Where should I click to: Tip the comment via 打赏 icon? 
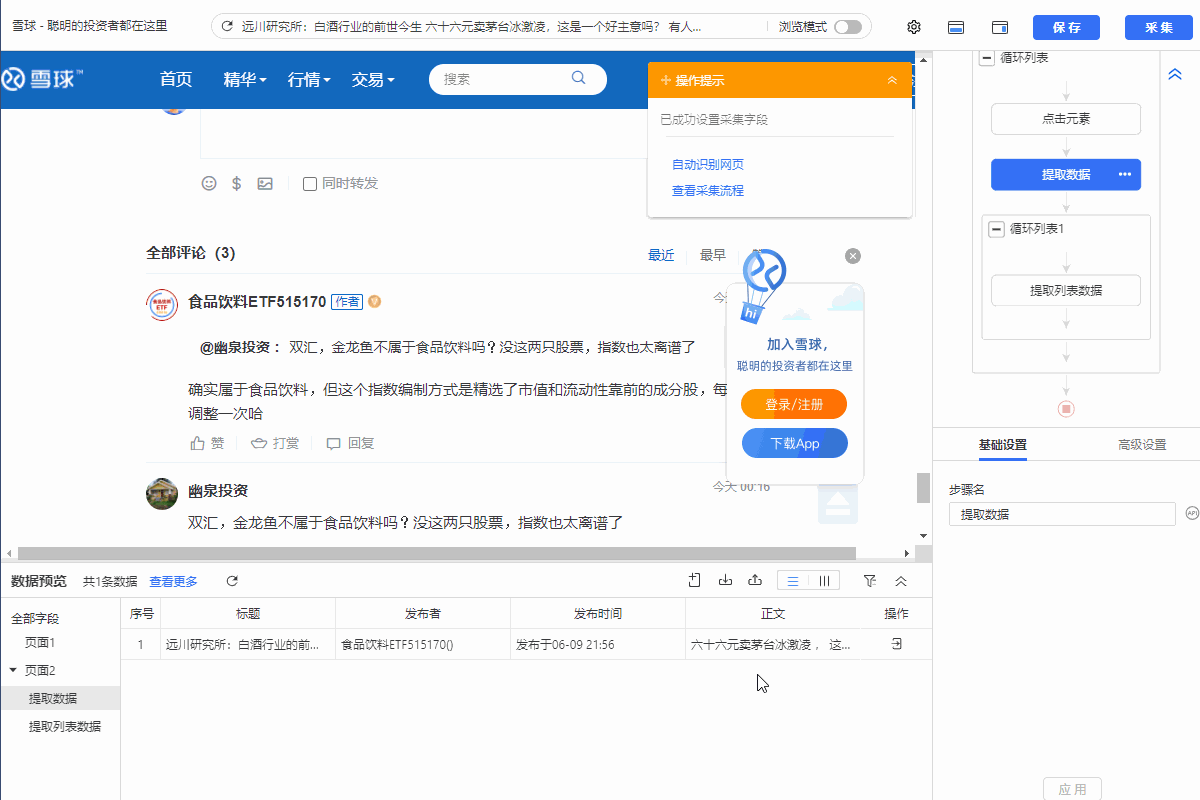coord(258,443)
